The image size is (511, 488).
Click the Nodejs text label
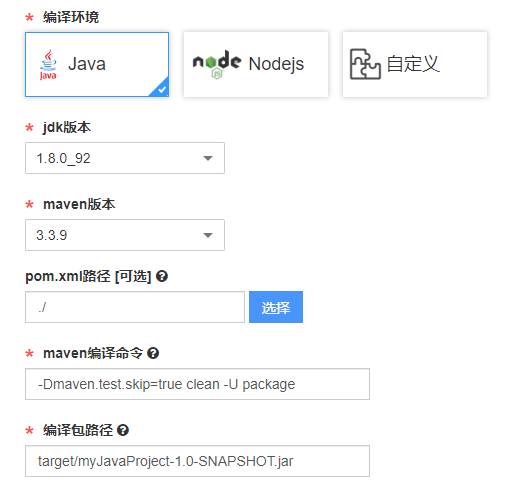pos(276,64)
